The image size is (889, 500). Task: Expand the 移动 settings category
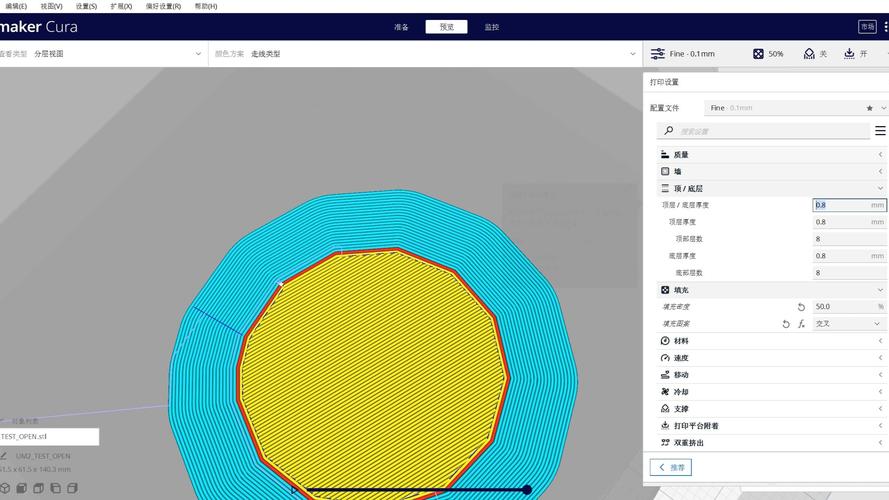880,375
